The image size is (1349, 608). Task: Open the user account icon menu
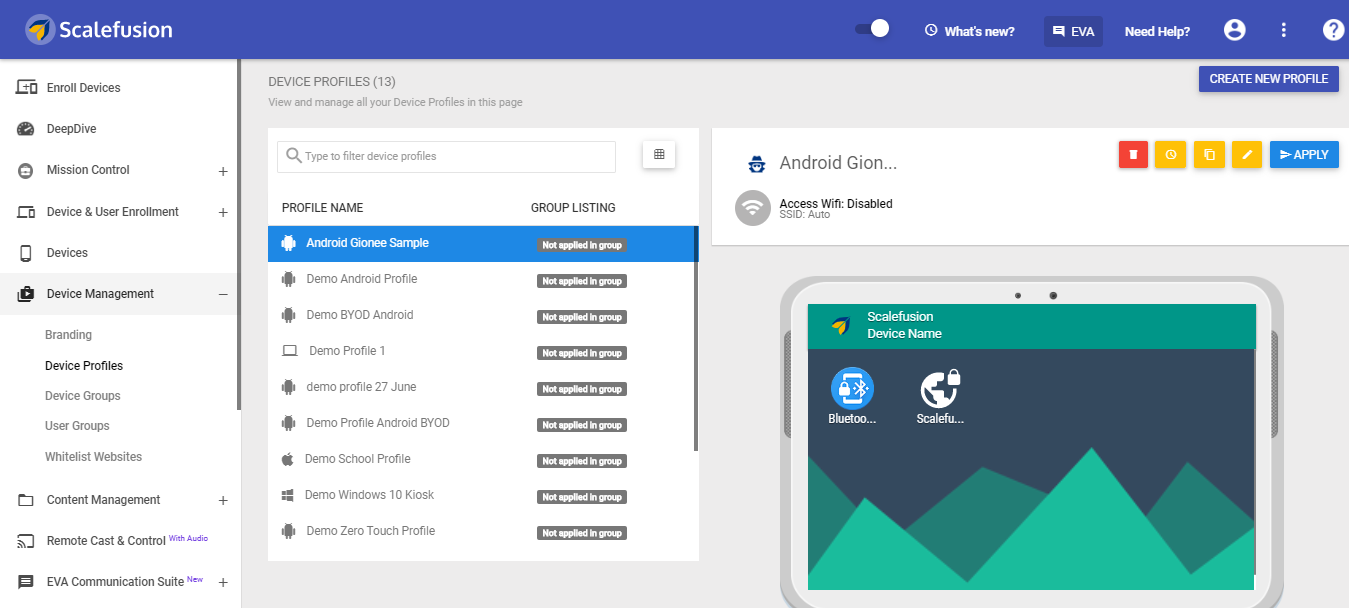tap(1235, 30)
